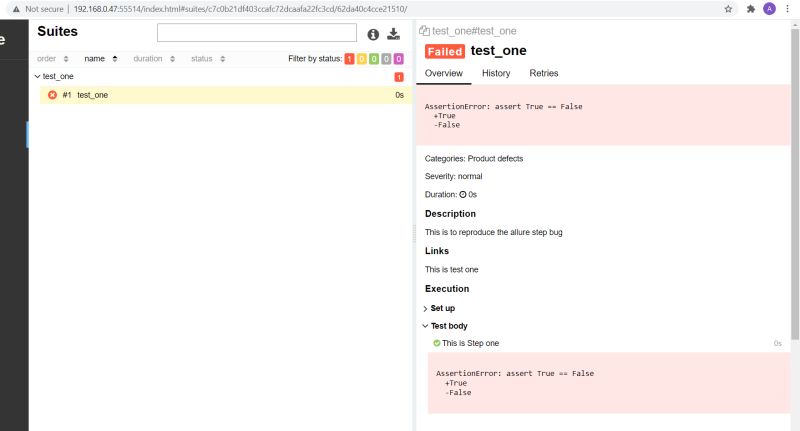Click the 0s duration on test_one row
Image resolution: width=800 pixels, height=431 pixels.
(399, 95)
